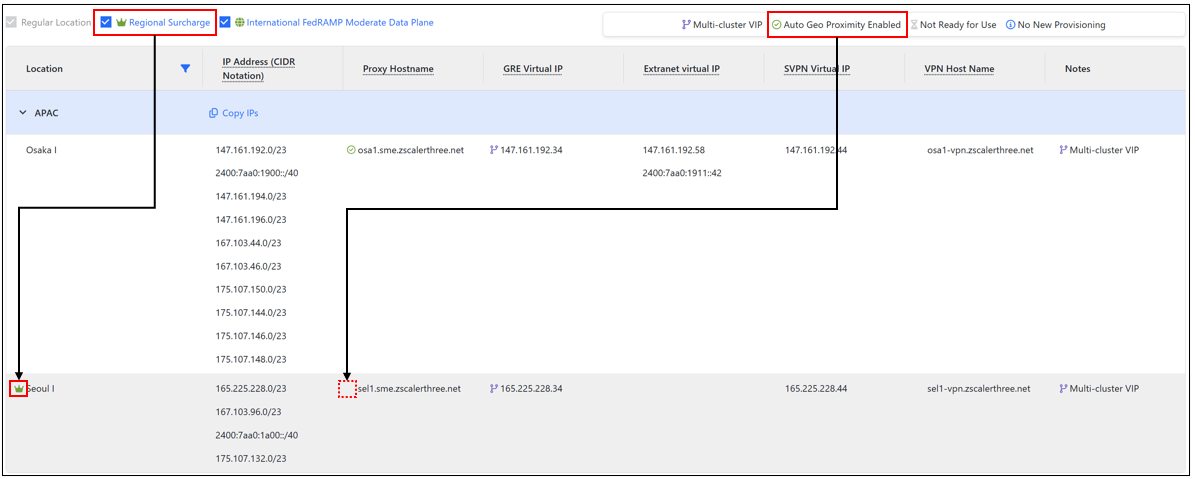Image resolution: width=1195 pixels, height=479 pixels.
Task: Click the VPN host sel1-vpn.zscalerthree.net
Action: tap(978, 389)
